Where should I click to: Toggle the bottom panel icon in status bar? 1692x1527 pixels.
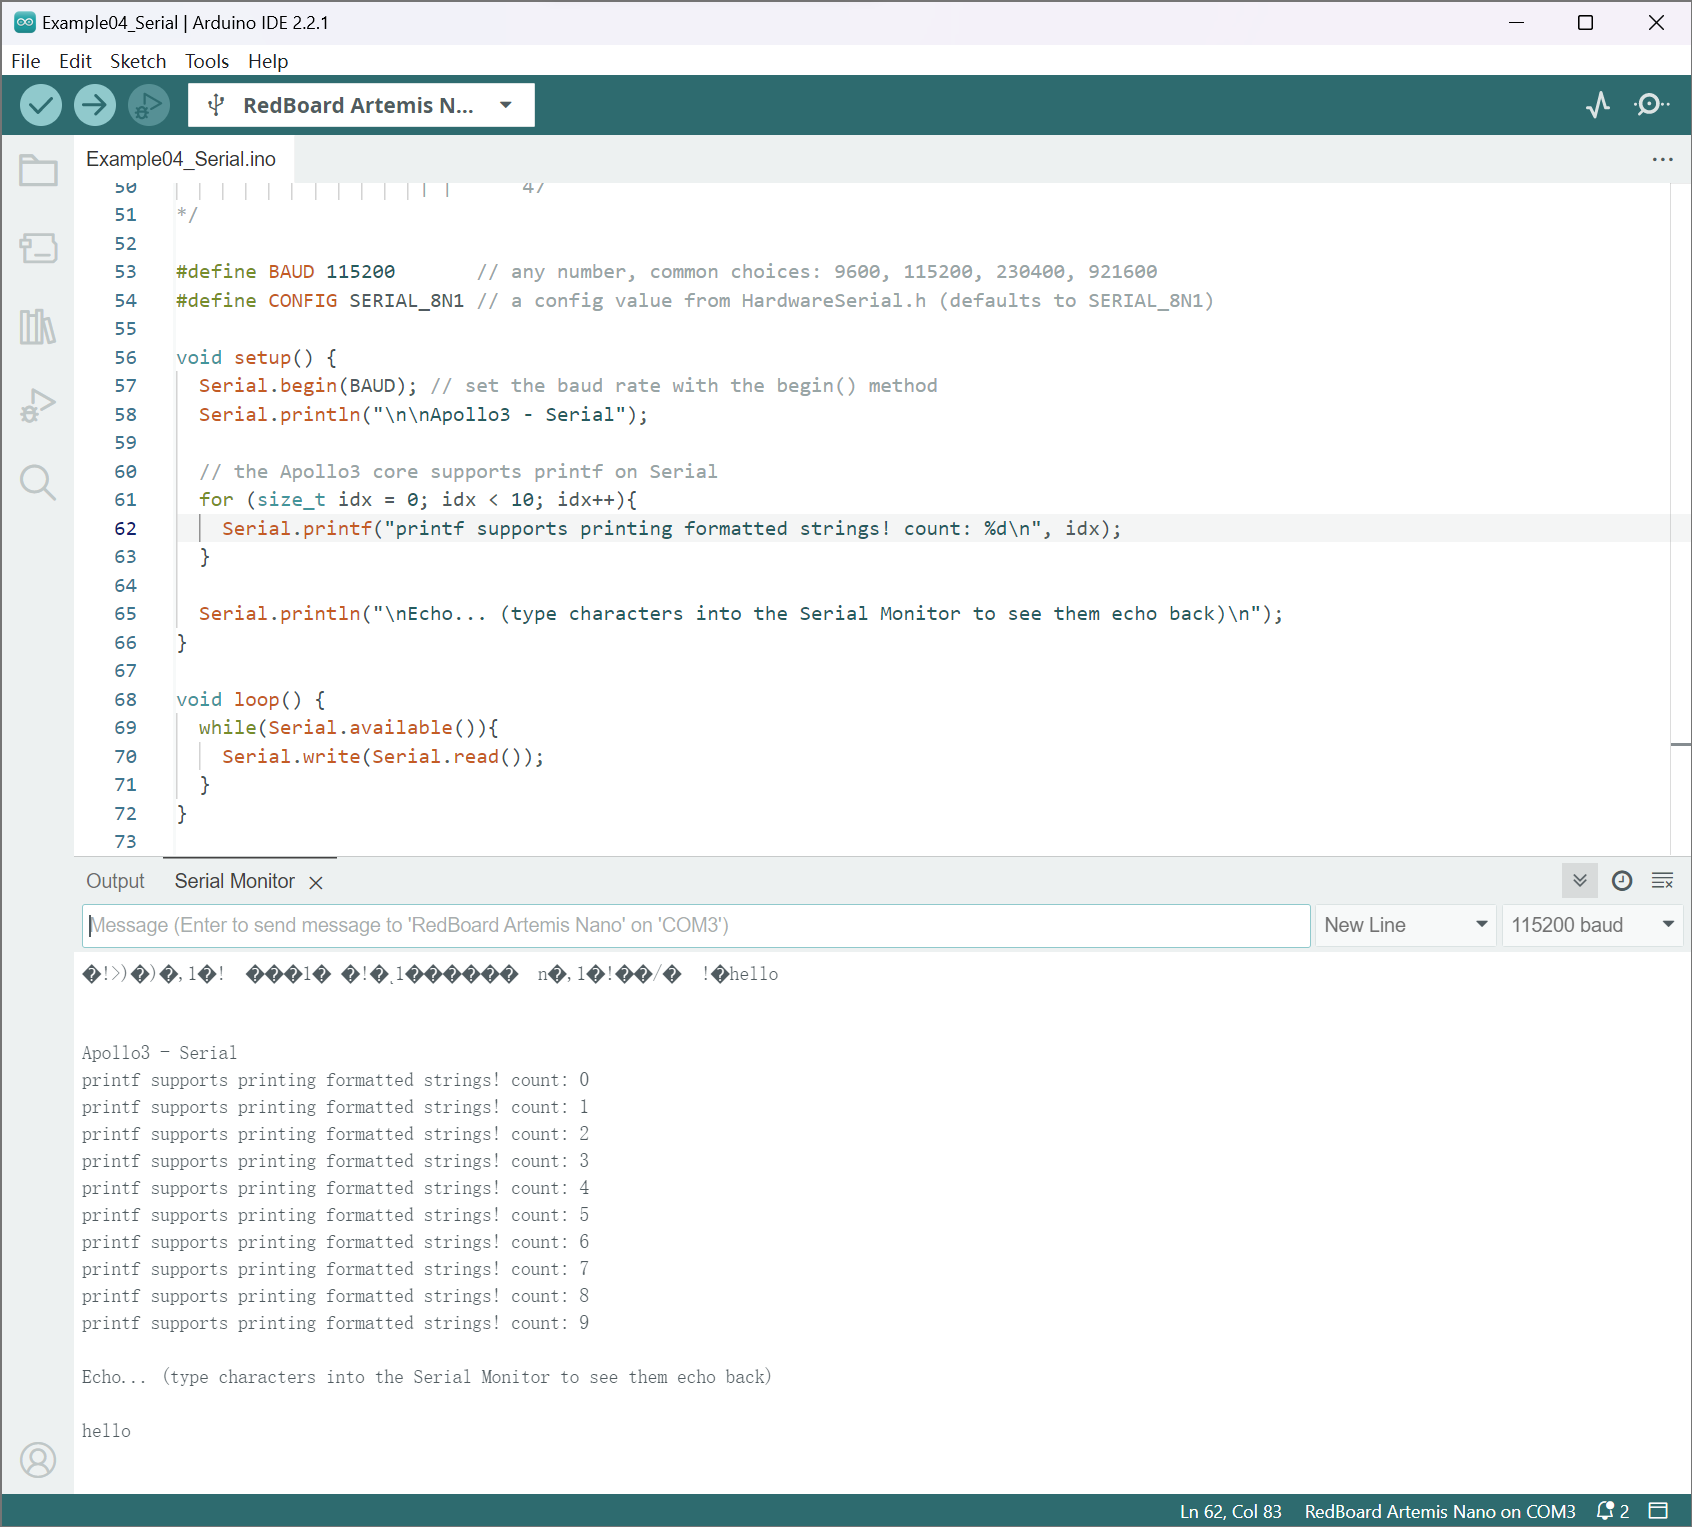(x=1659, y=1511)
